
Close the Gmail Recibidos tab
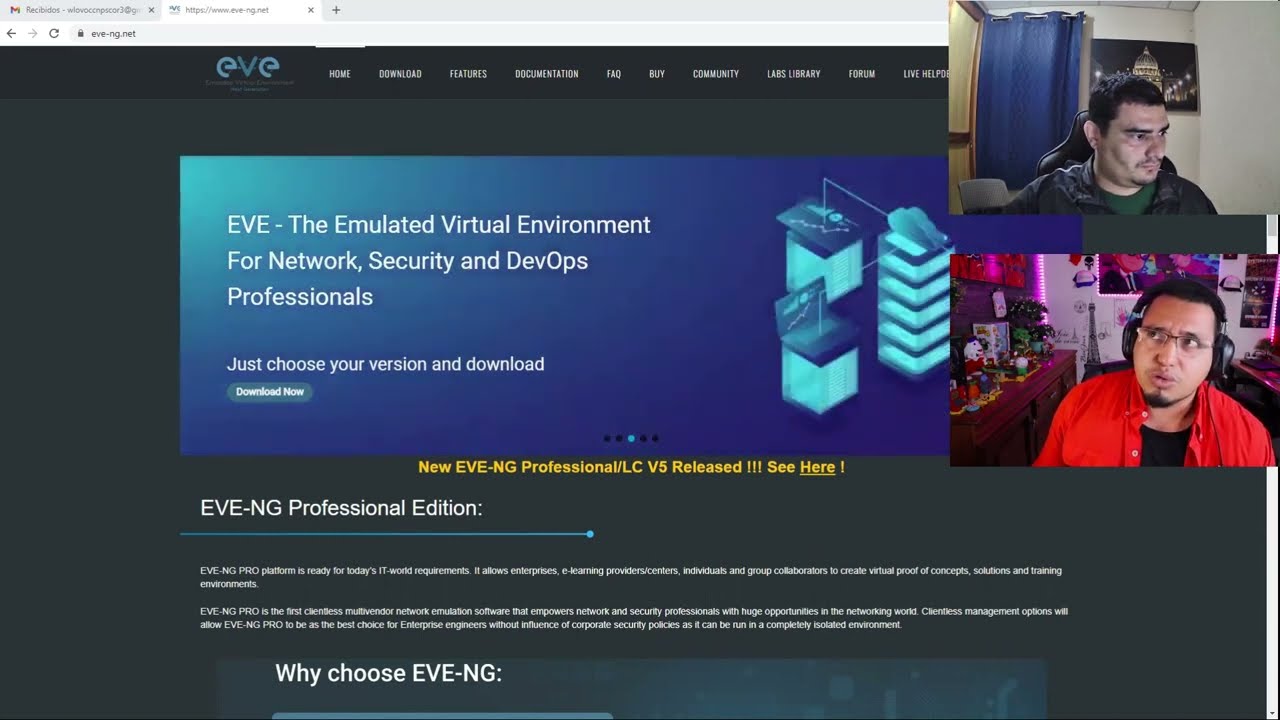151,10
